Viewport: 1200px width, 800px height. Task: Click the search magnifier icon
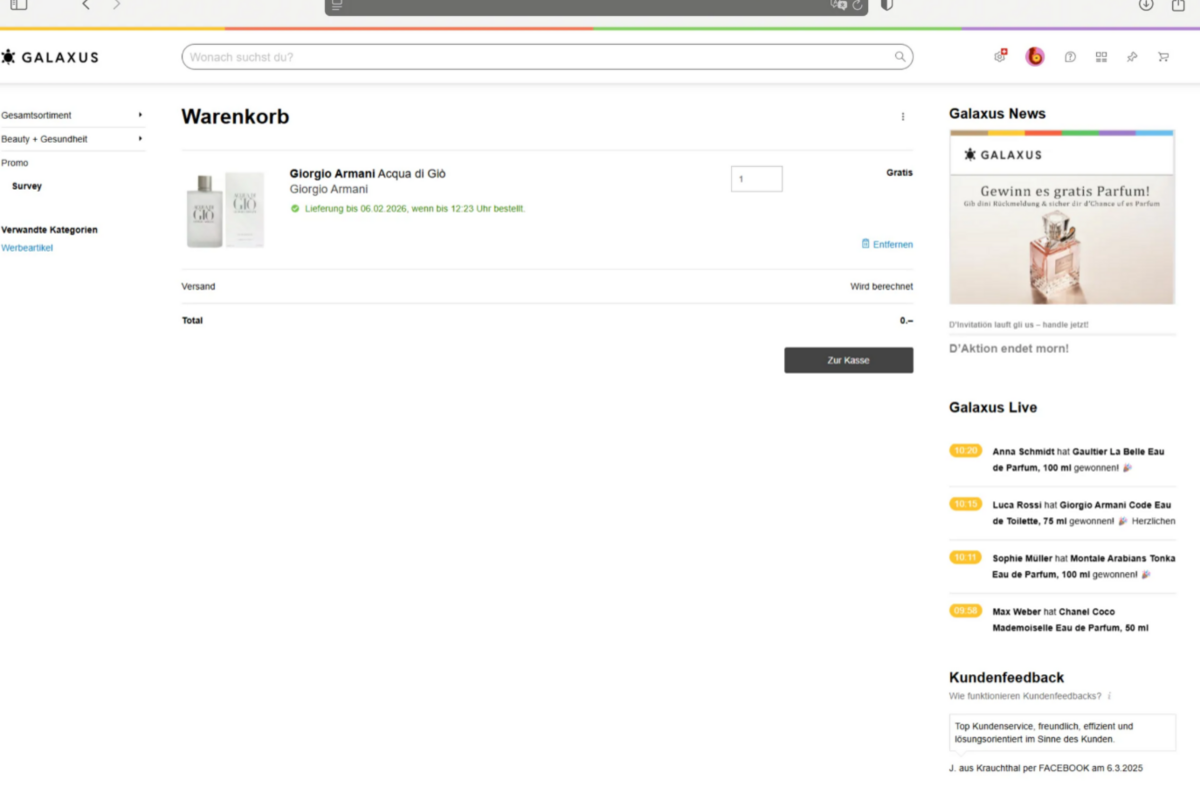click(900, 57)
